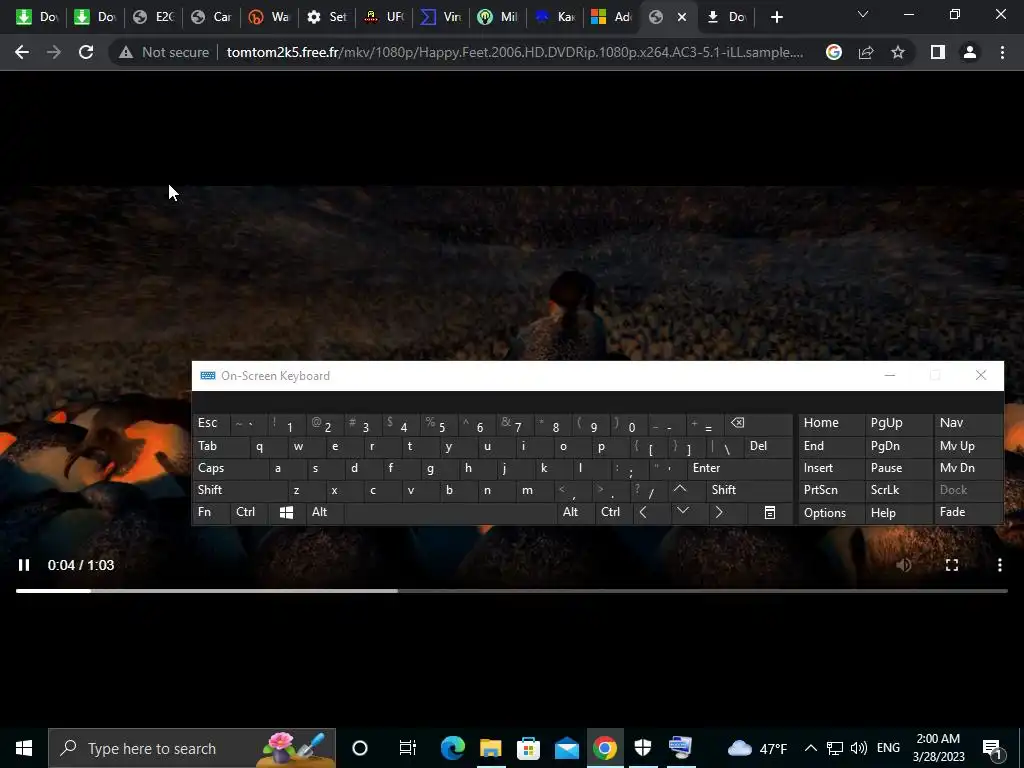Mute the video with speaker icon
The width and height of the screenshot is (1024, 768).
[x=904, y=565]
